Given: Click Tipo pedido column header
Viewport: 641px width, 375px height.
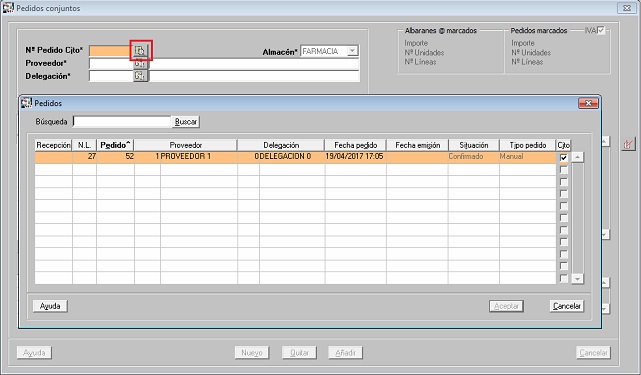Looking at the screenshot, I should 528,145.
